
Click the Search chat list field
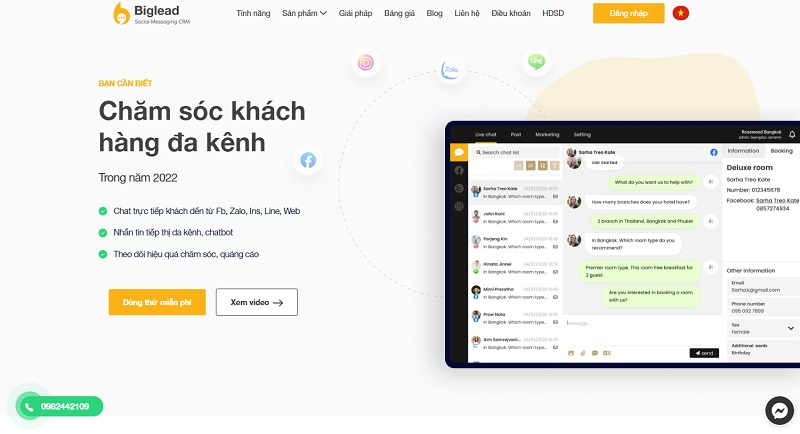click(515, 152)
